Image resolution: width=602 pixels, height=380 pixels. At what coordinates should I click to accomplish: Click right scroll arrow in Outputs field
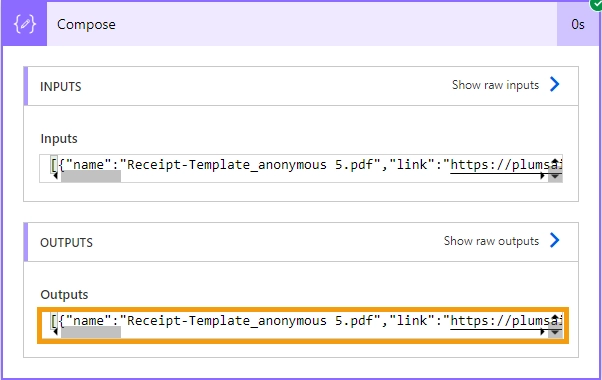542,332
